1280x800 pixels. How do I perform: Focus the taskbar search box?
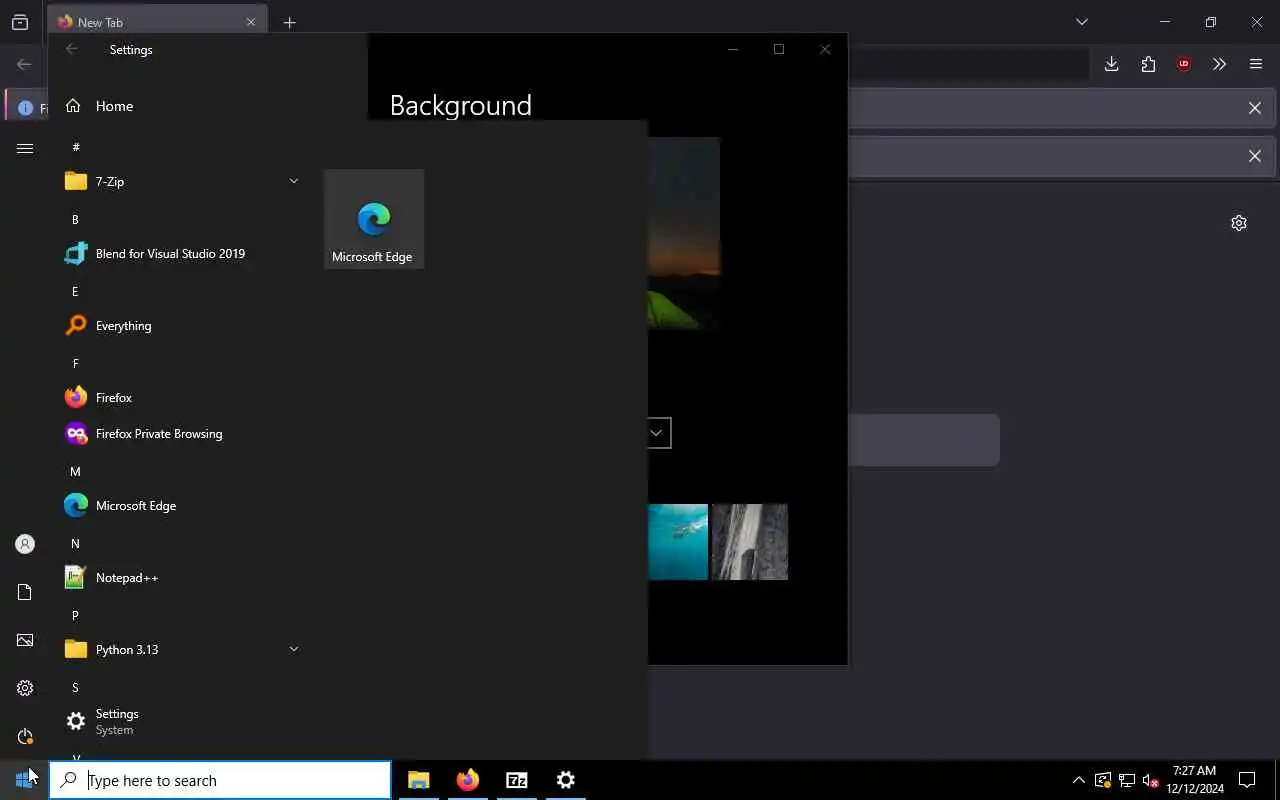click(220, 780)
